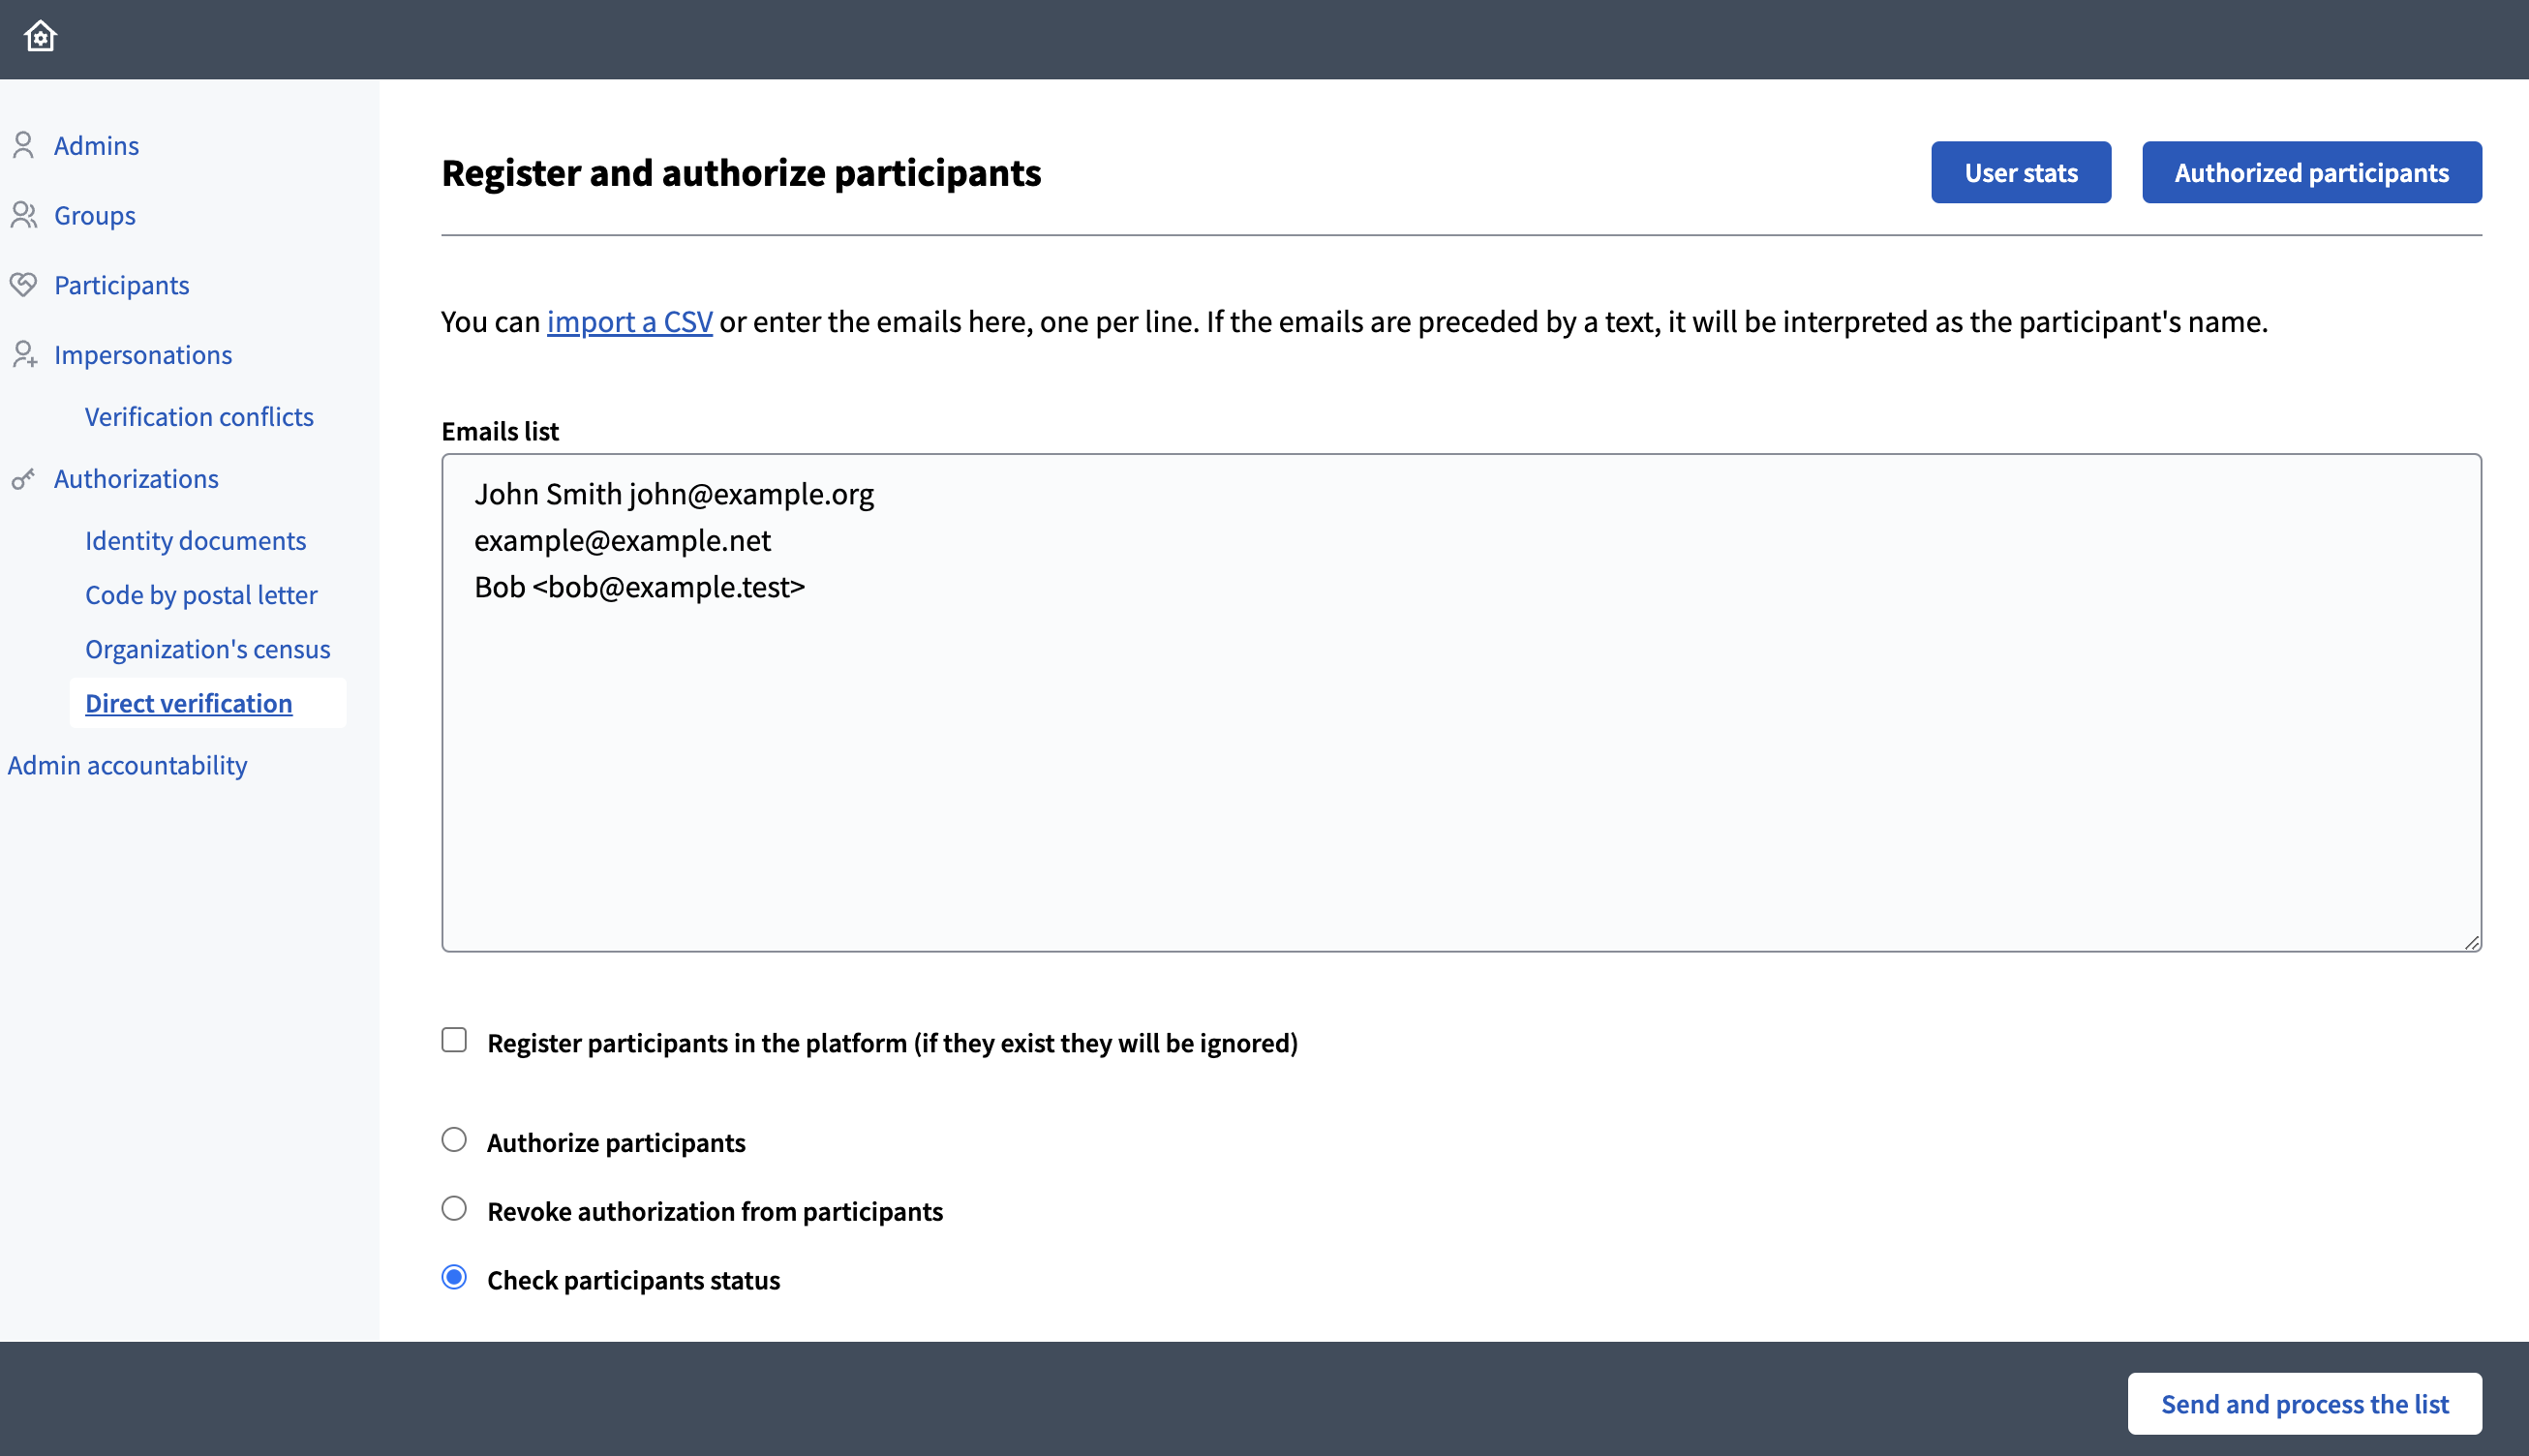The width and height of the screenshot is (2529, 1456).
Task: Enable Register participants in the platform checkbox
Action: click(454, 1040)
